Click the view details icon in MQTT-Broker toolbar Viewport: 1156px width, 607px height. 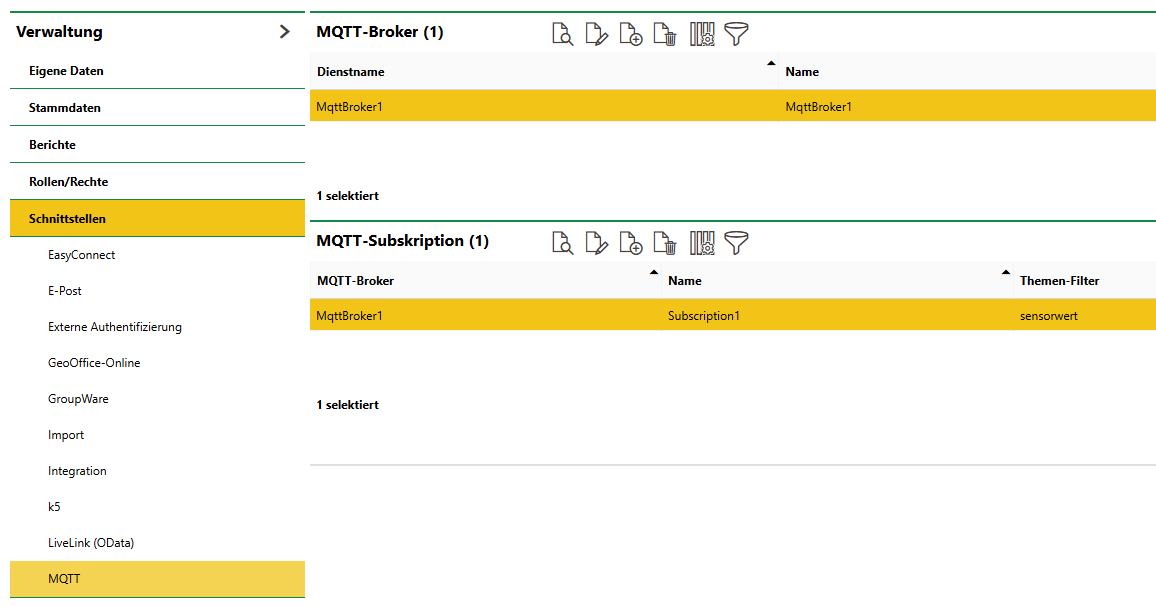[563, 34]
